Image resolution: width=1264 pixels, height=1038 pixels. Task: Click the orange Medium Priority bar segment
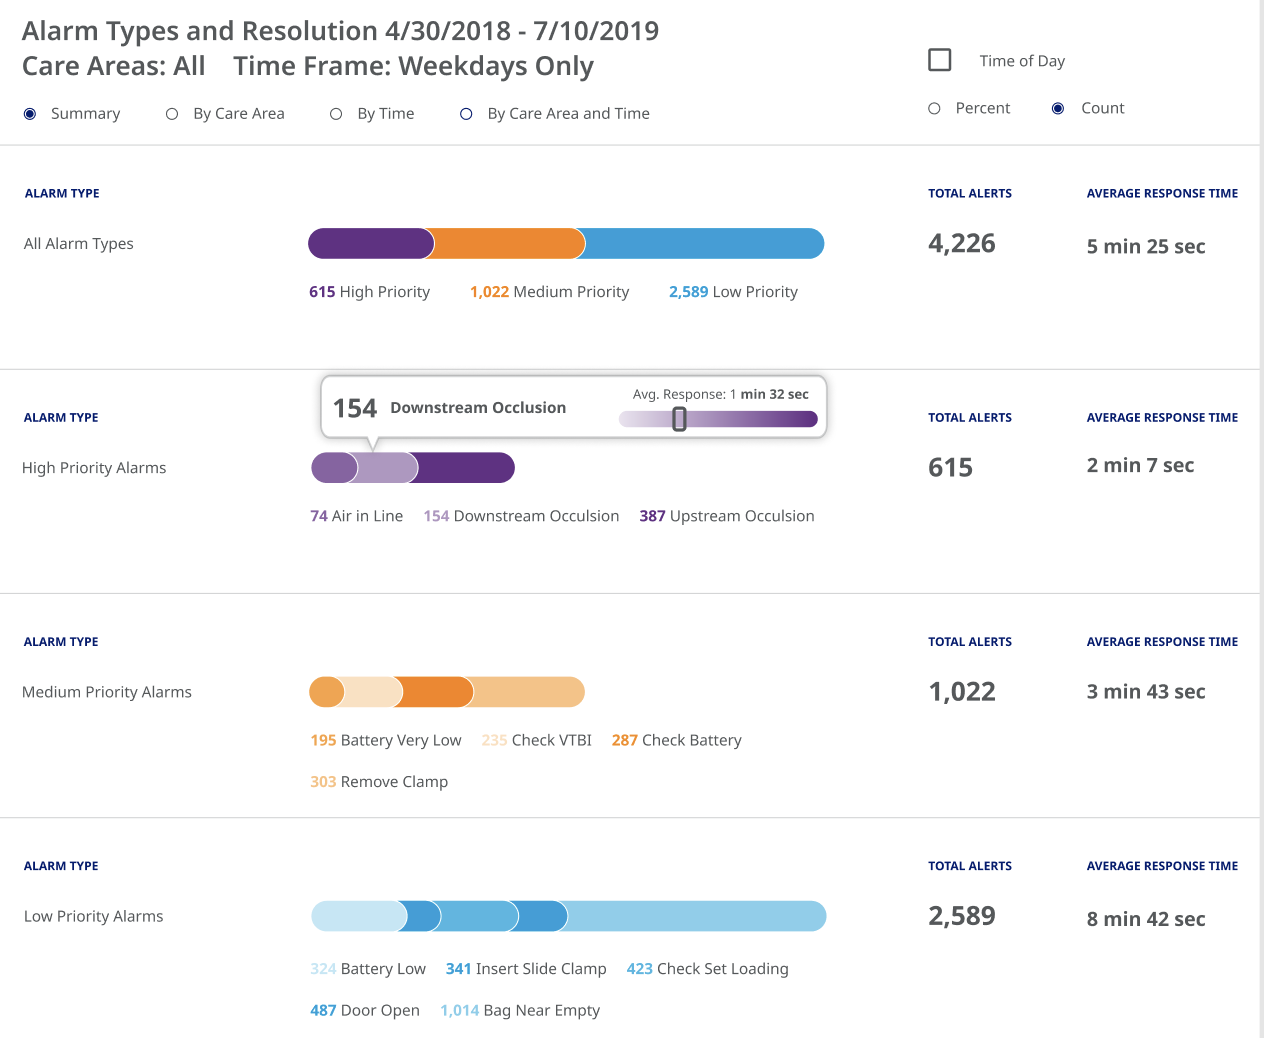(509, 244)
